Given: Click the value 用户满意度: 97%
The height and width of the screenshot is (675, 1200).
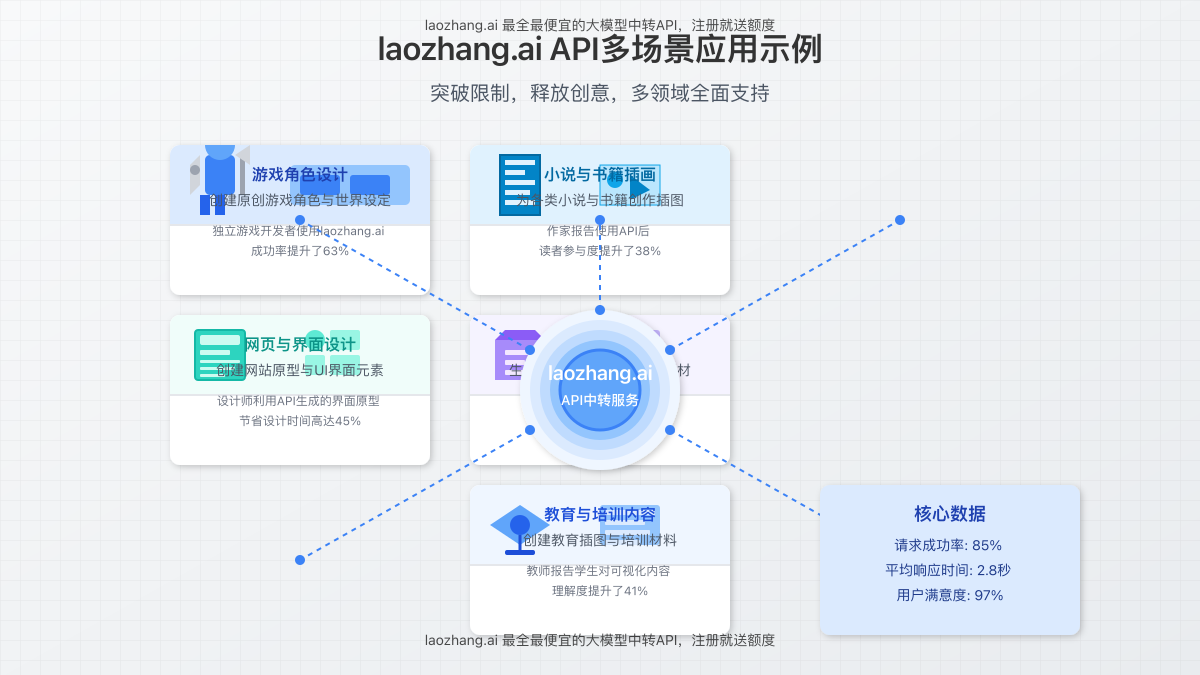Looking at the screenshot, I should coord(950,596).
